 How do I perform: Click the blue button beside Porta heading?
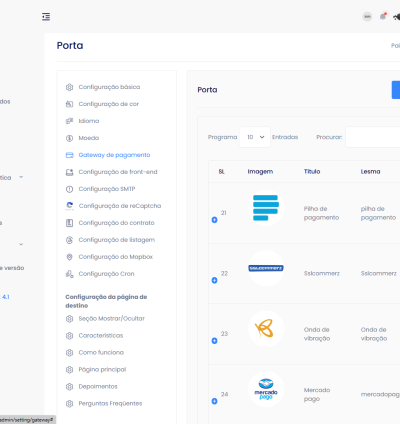pyautogui.click(x=396, y=90)
